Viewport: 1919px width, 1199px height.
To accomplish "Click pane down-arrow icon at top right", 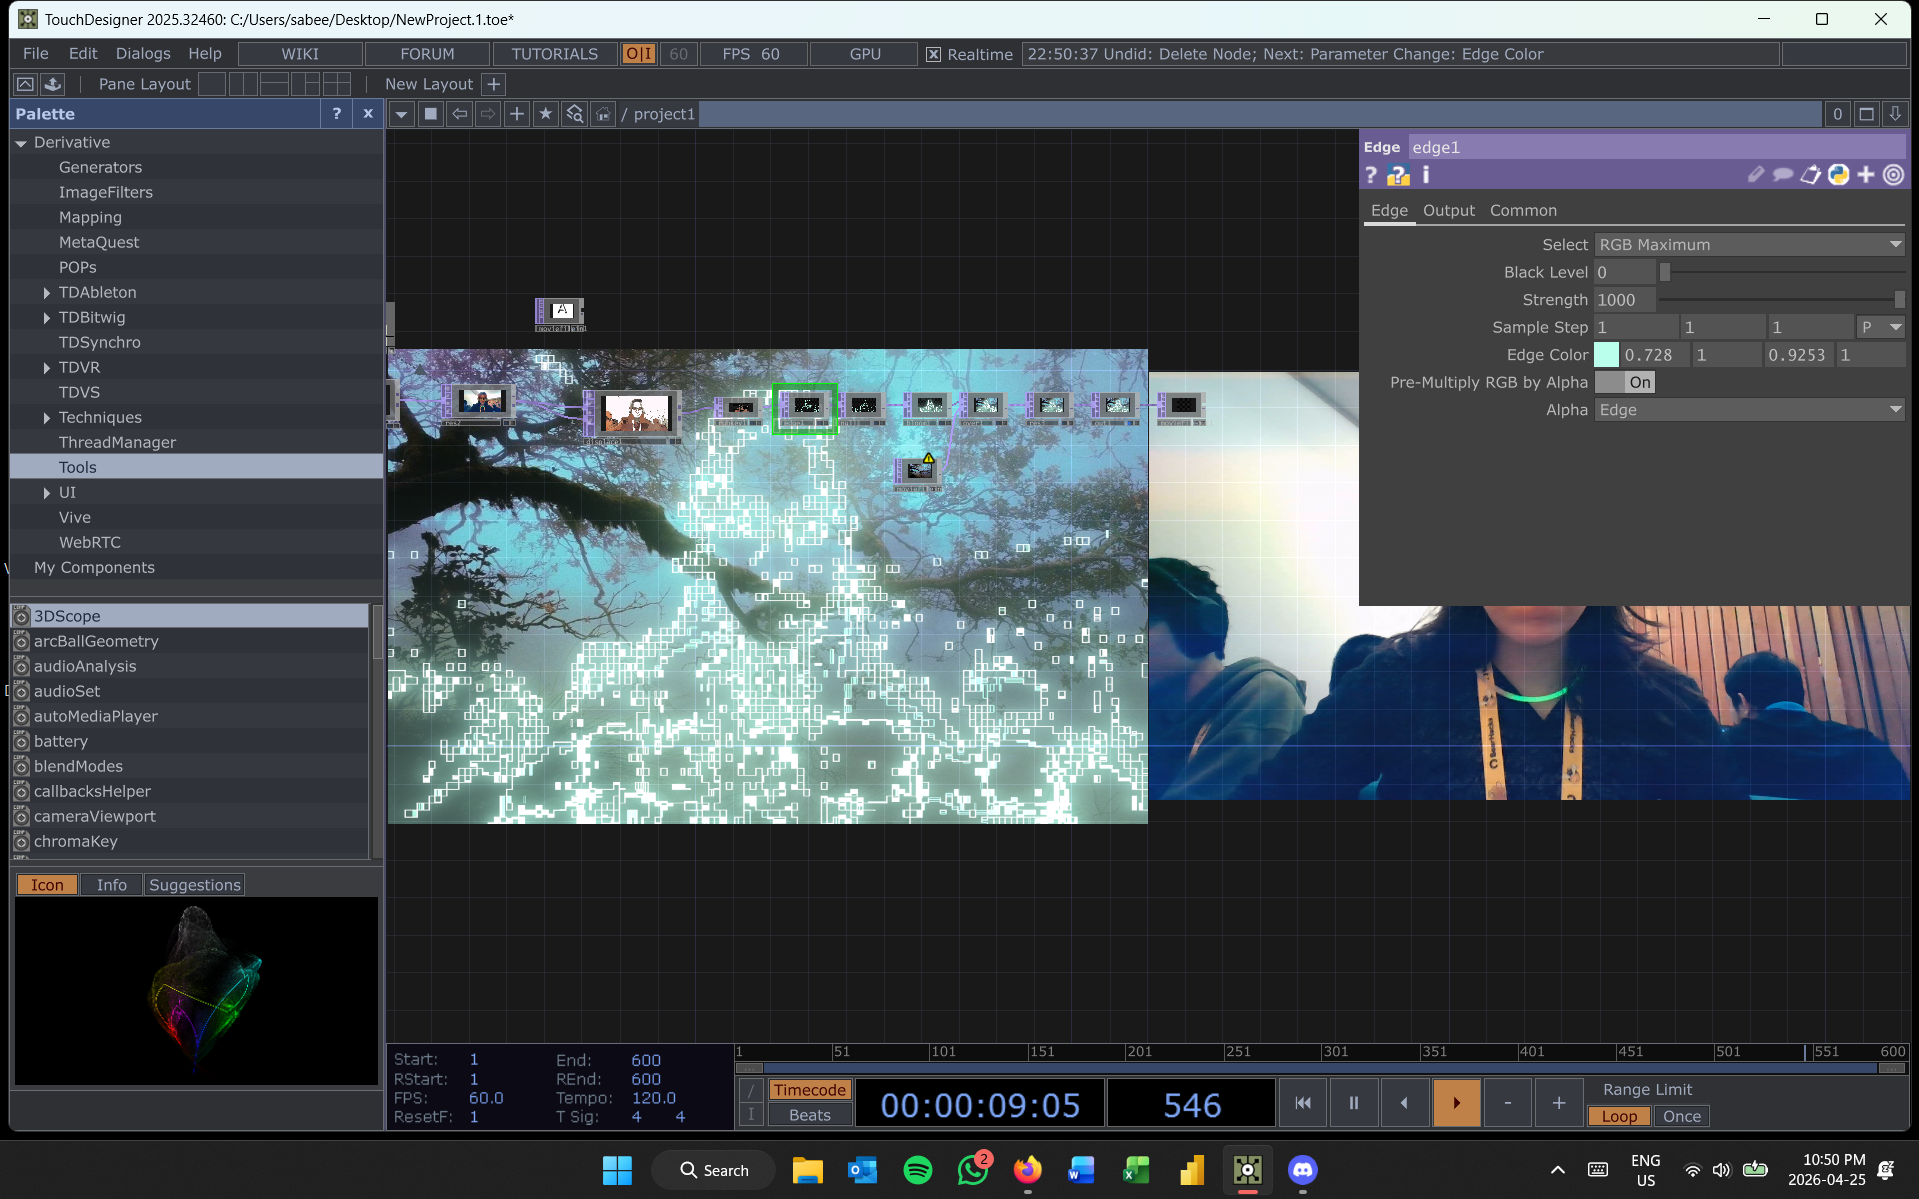I will click(1894, 114).
